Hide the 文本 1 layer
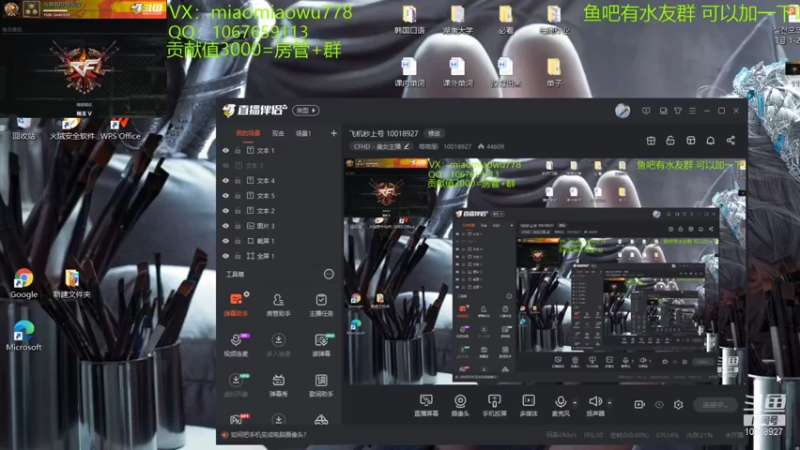Screen dimensions: 800x450 [x=226, y=151]
